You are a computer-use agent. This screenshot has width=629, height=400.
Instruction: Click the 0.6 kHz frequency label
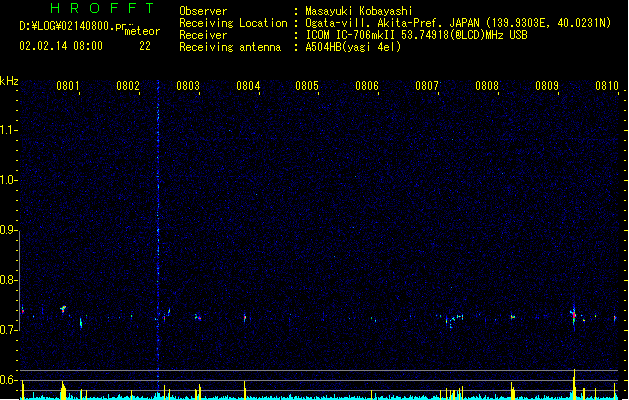coord(9,380)
